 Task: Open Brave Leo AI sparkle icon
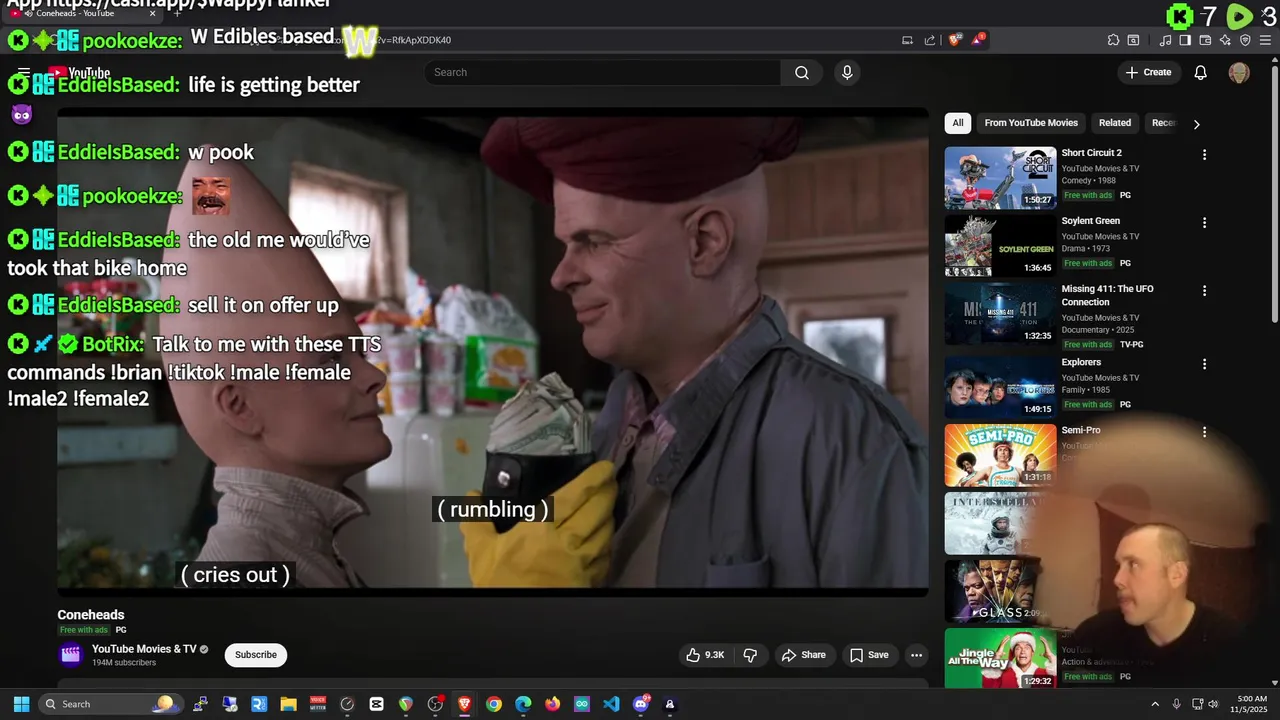[x=1225, y=40]
